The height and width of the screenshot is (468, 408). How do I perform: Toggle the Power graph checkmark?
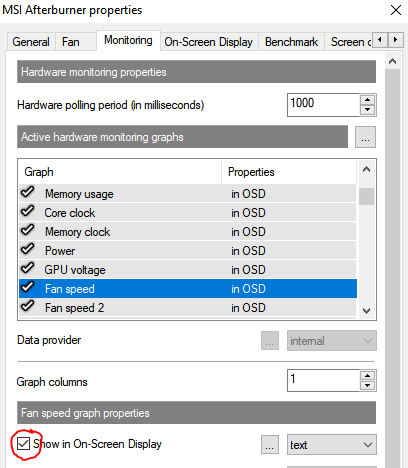(28, 250)
